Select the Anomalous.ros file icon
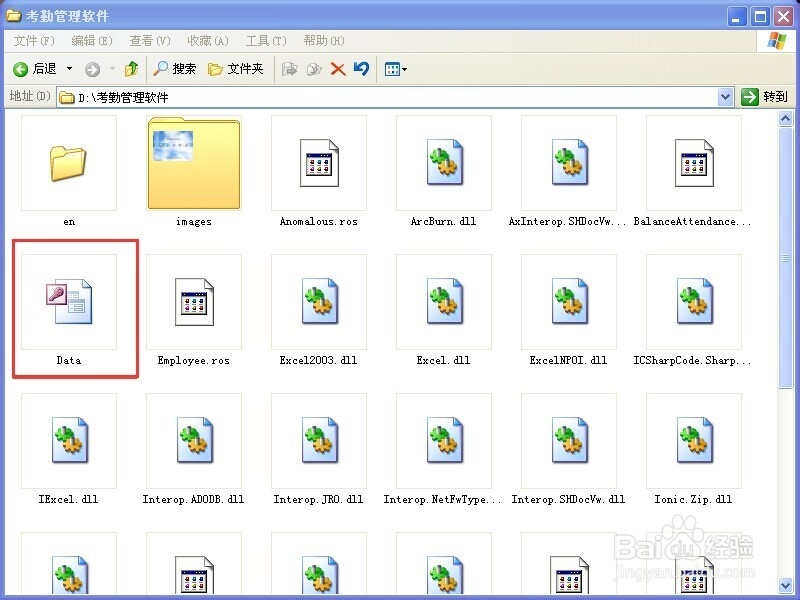 tap(319, 163)
